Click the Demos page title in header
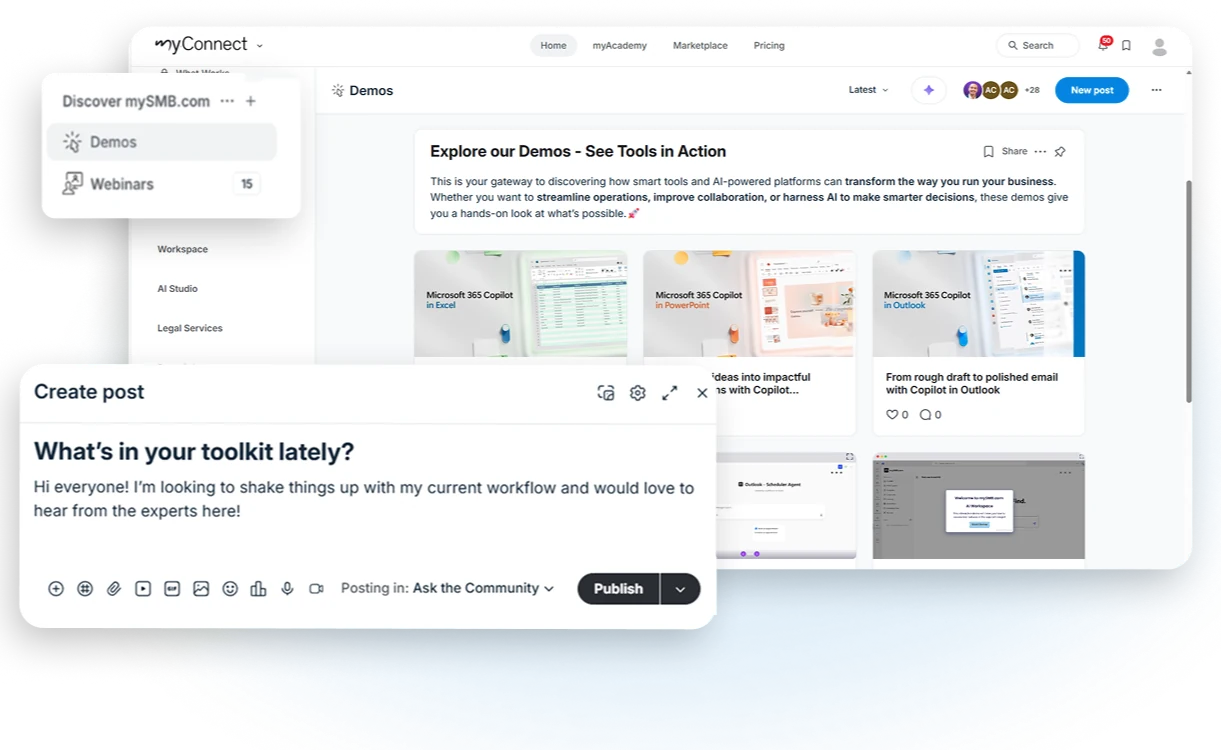1221x750 pixels. 371,90
